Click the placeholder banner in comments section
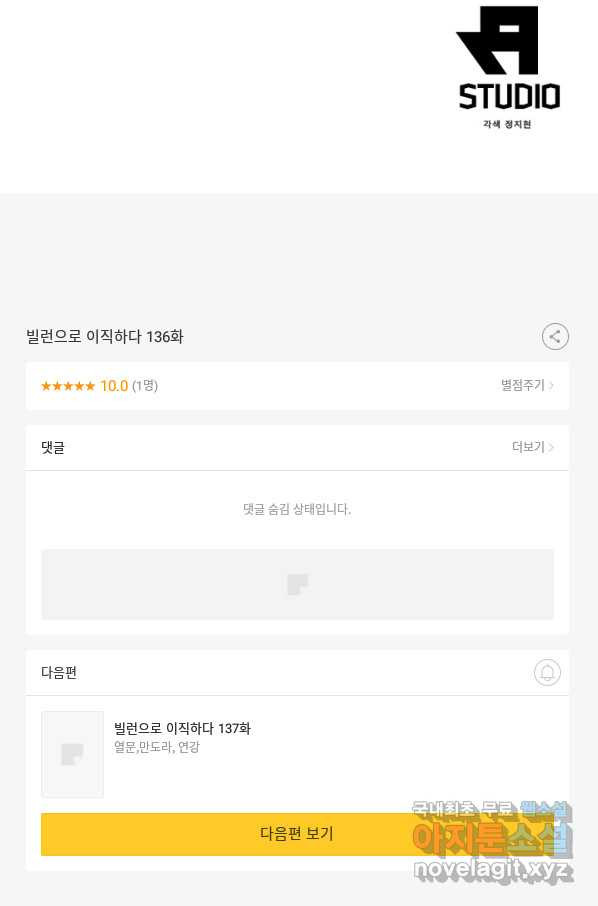The width and height of the screenshot is (598, 906). pyautogui.click(x=297, y=584)
